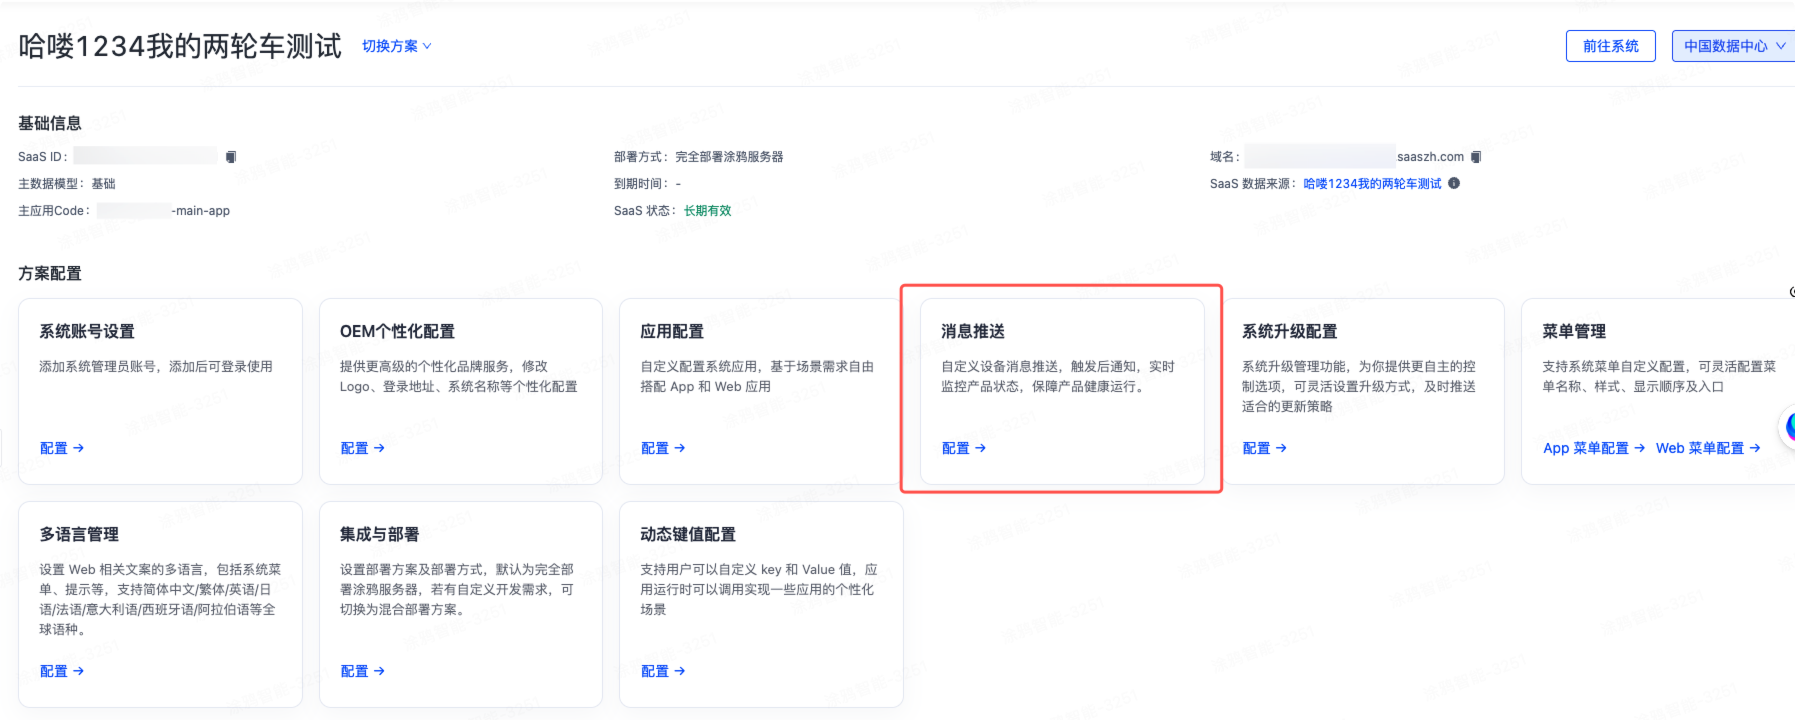This screenshot has height=720, width=1795.
Task: Open the App 菜单配置 link
Action: coord(1594,448)
